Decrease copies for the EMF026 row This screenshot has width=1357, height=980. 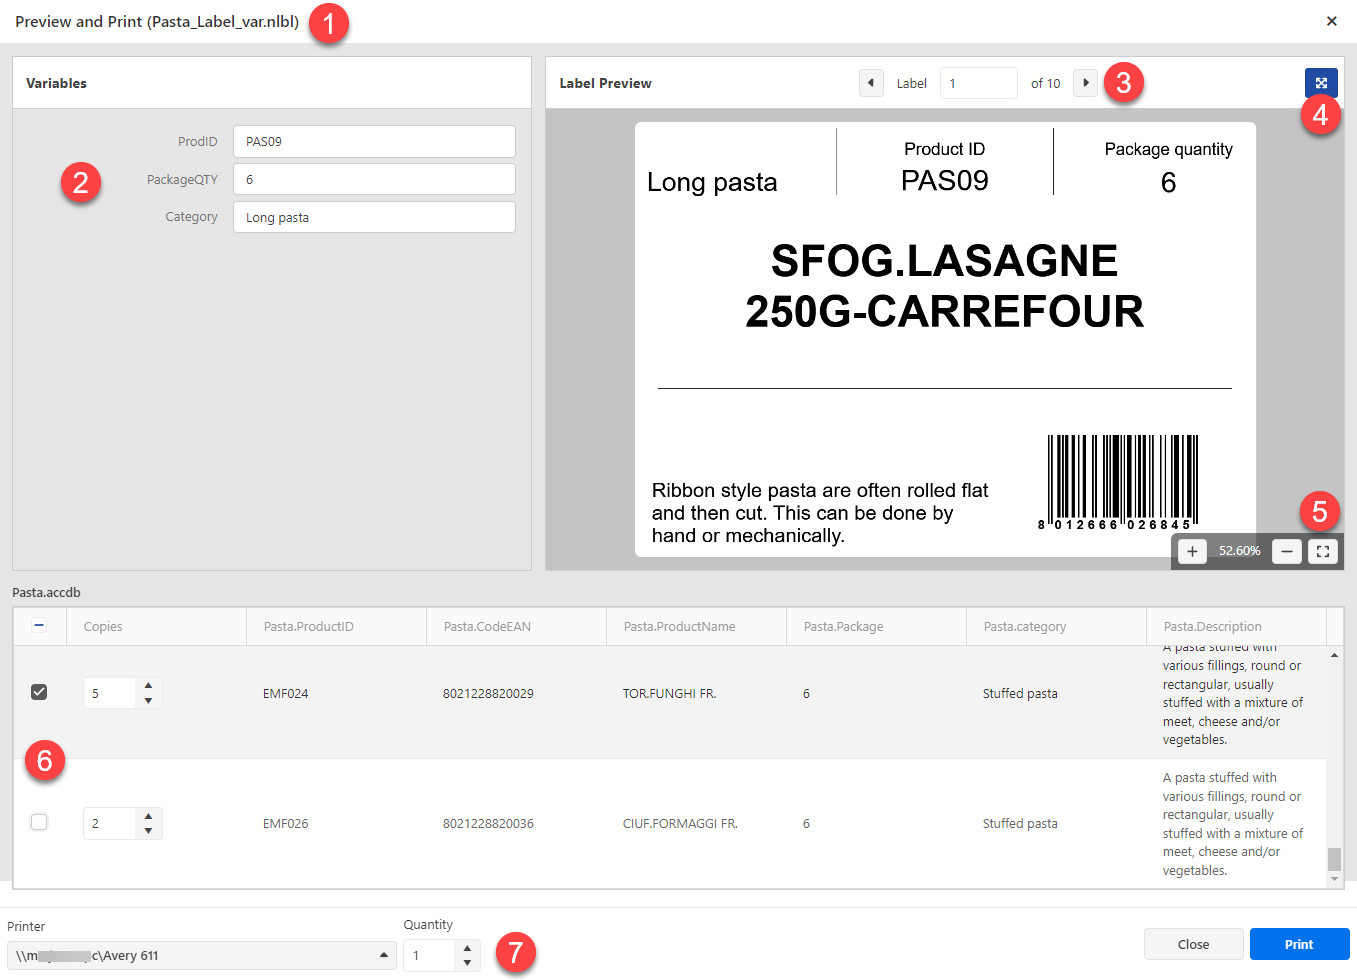point(148,831)
